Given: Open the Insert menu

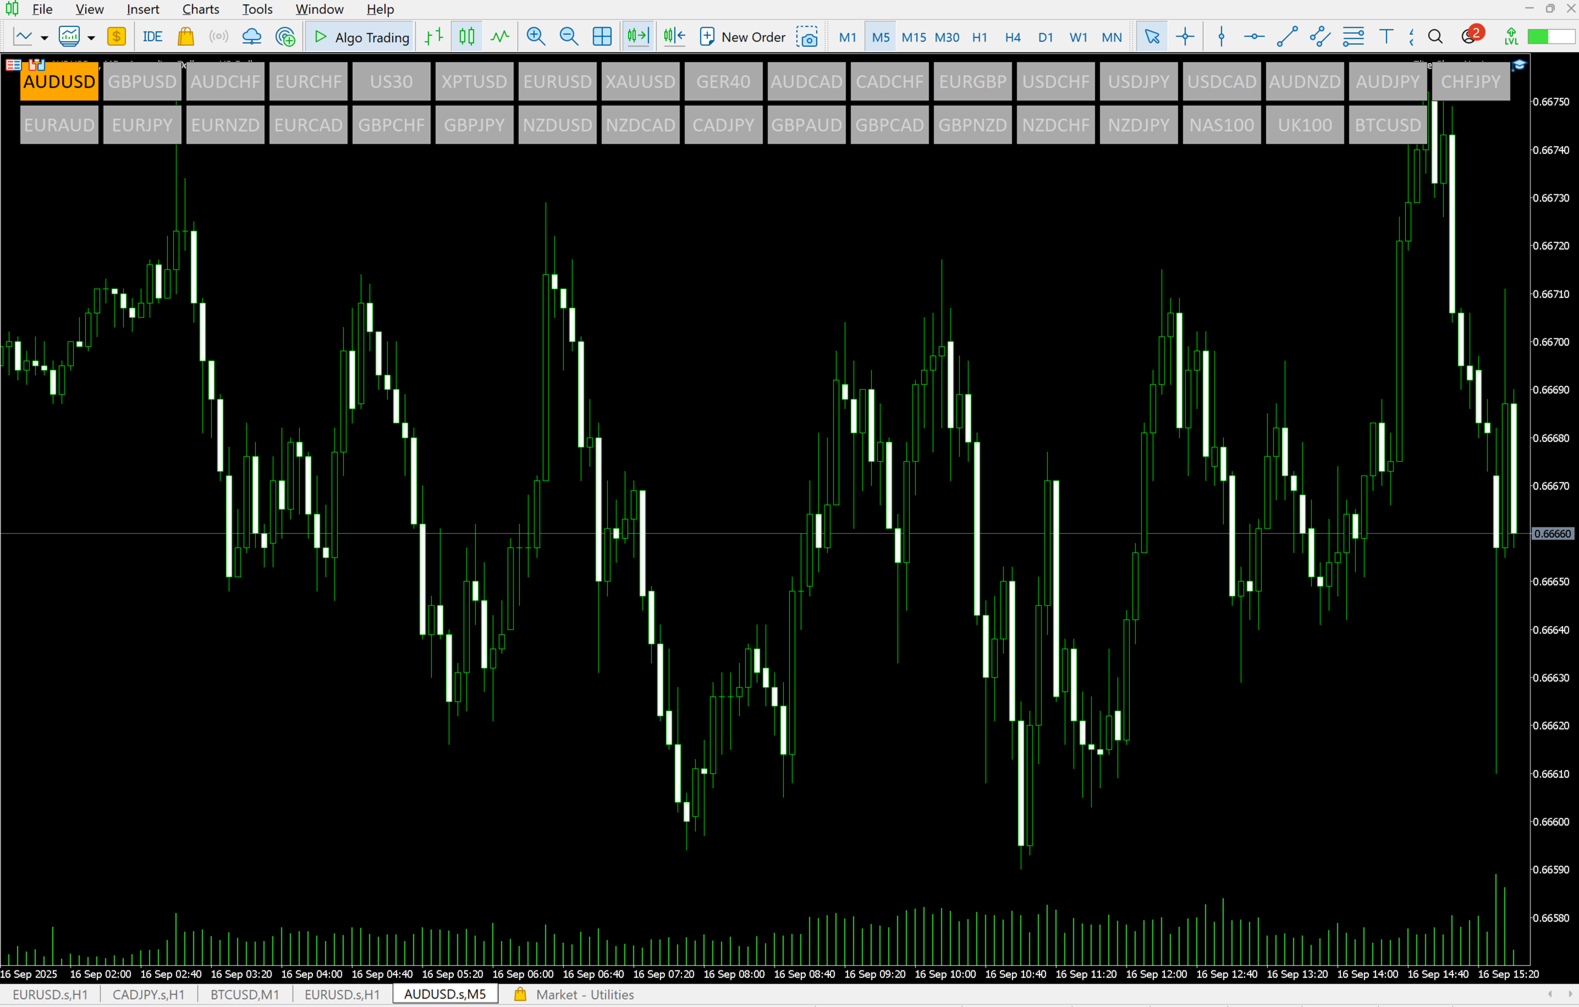Looking at the screenshot, I should tap(143, 9).
